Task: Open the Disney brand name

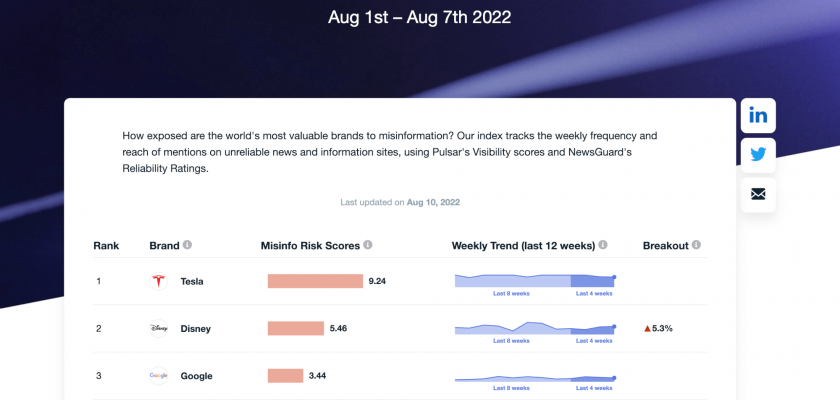Action: click(195, 328)
